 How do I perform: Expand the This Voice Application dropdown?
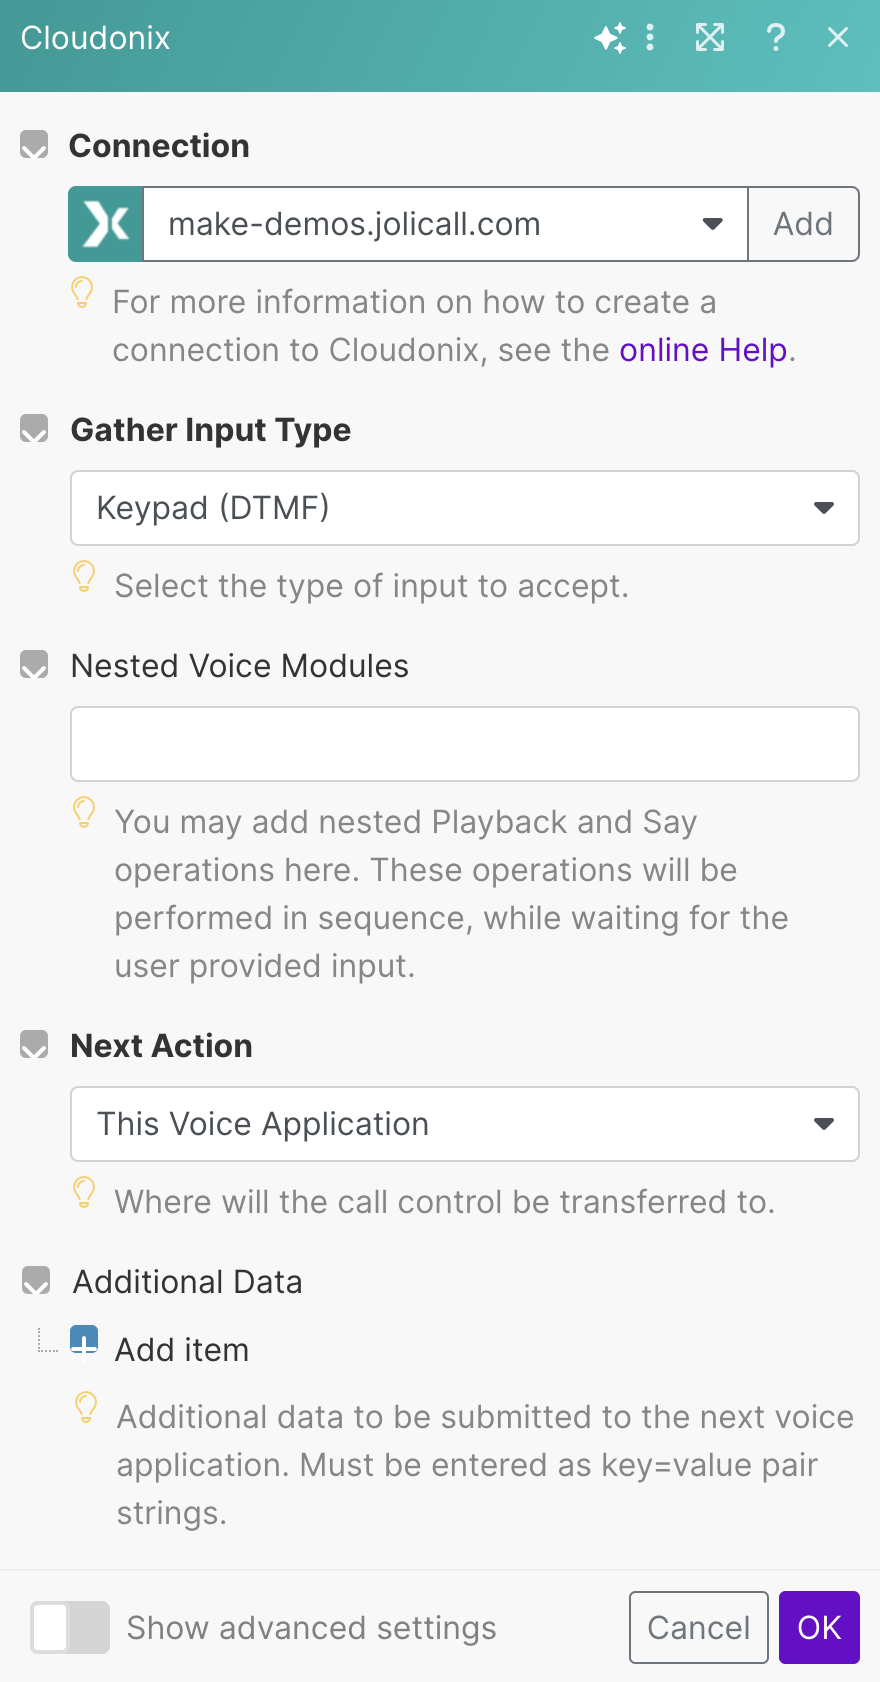click(x=465, y=1124)
